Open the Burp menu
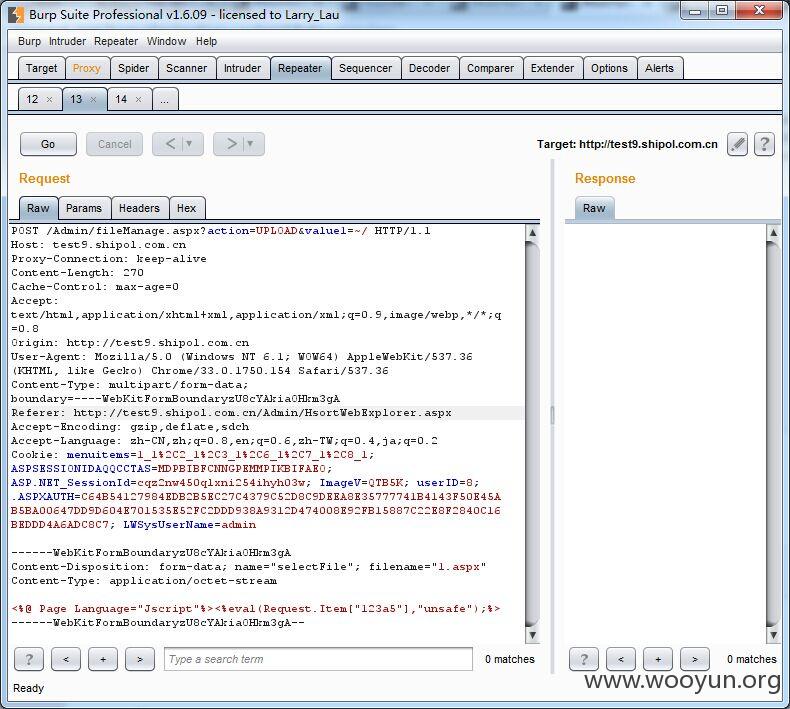Image resolution: width=790 pixels, height=709 pixels. 29,41
